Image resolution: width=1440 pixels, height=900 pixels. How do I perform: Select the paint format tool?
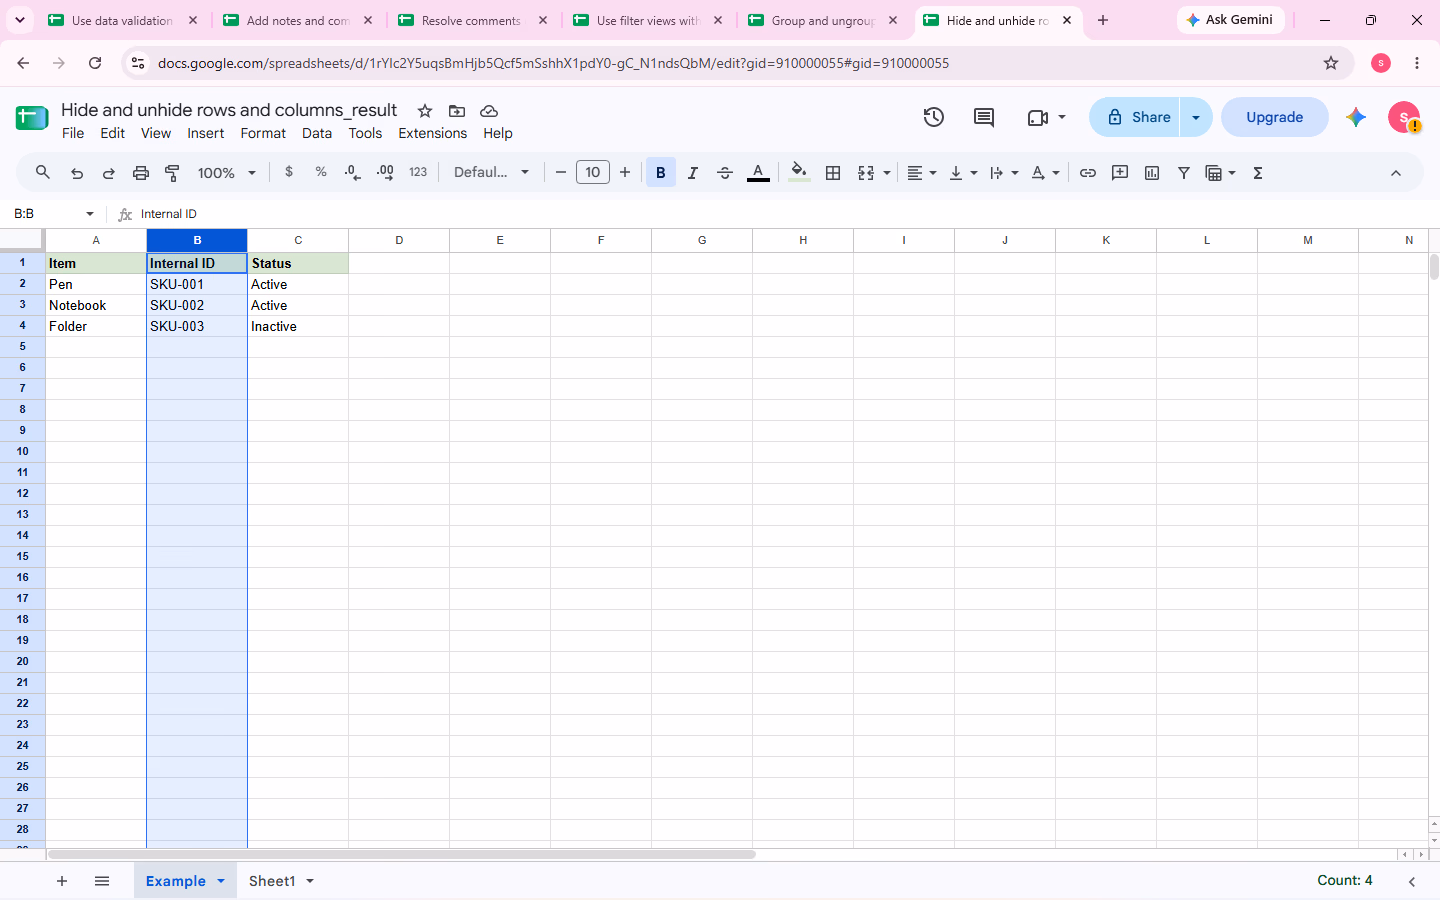[x=172, y=173]
